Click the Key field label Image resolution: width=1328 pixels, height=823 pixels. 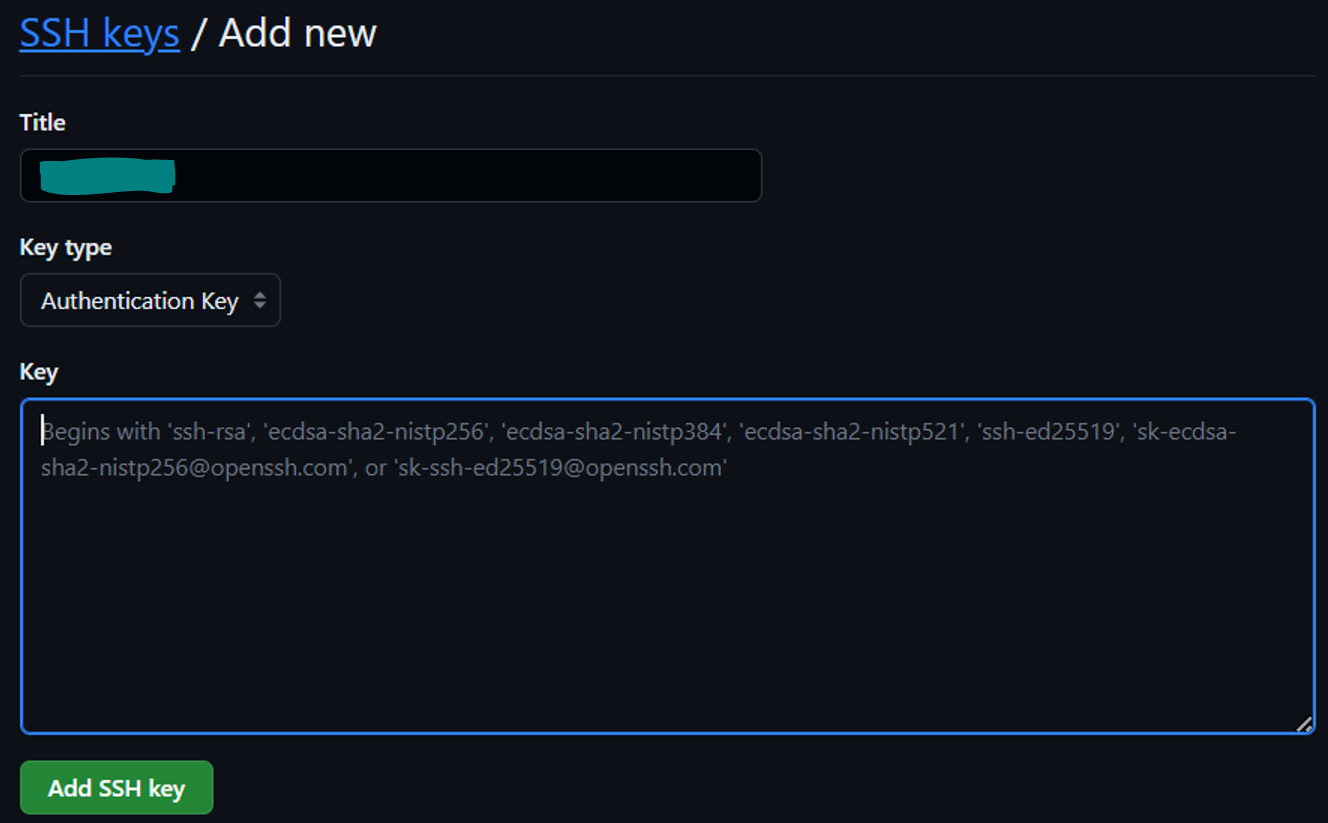39,372
